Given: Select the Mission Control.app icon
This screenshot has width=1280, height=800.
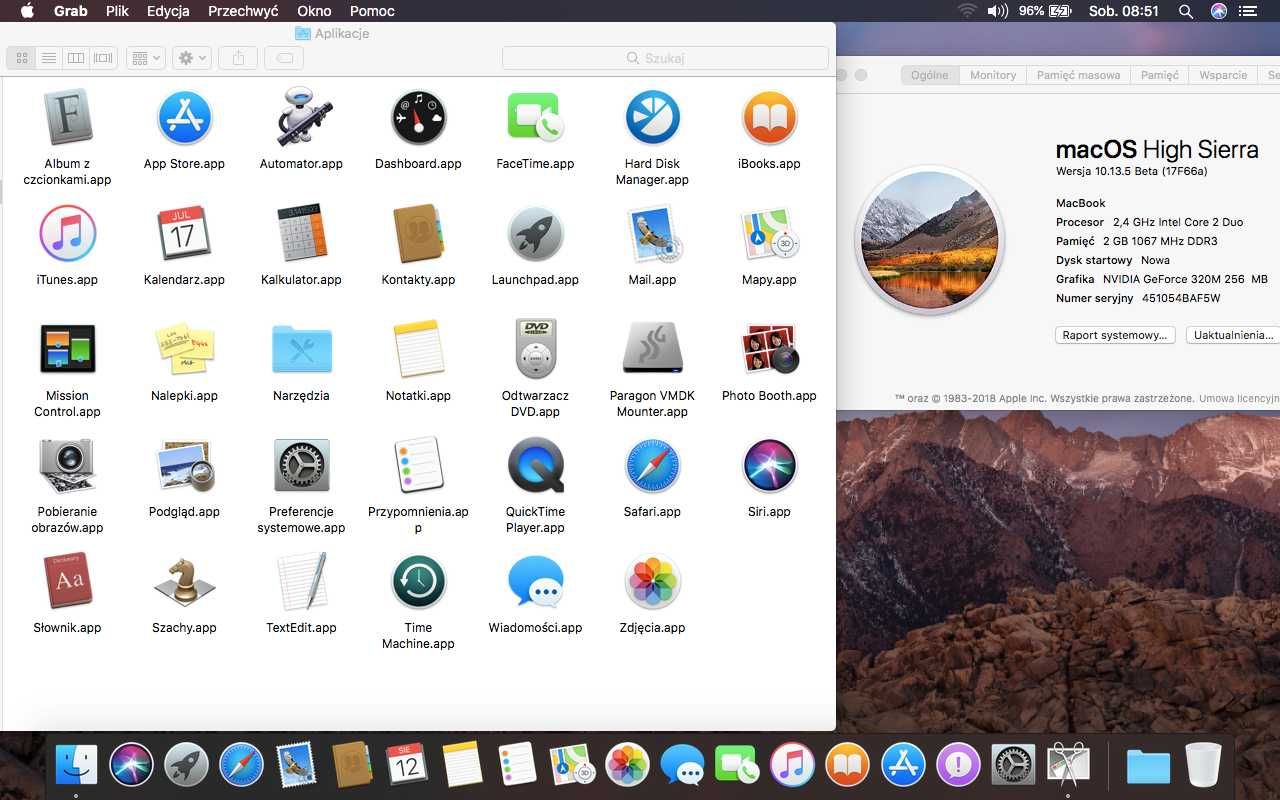Looking at the screenshot, I should 67,349.
